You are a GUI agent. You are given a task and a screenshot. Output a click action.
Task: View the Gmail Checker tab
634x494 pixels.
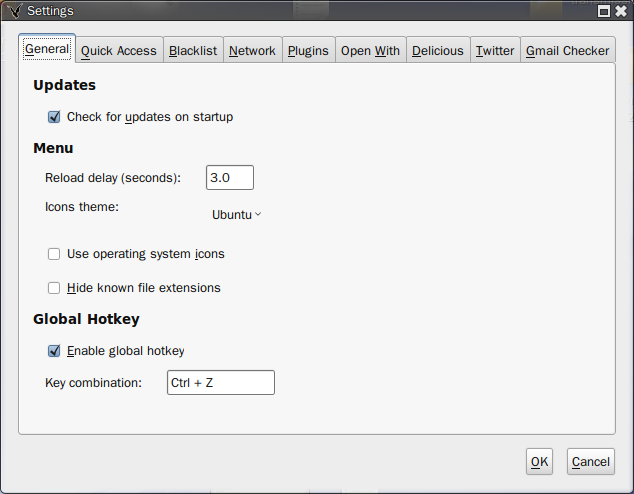click(x=568, y=51)
